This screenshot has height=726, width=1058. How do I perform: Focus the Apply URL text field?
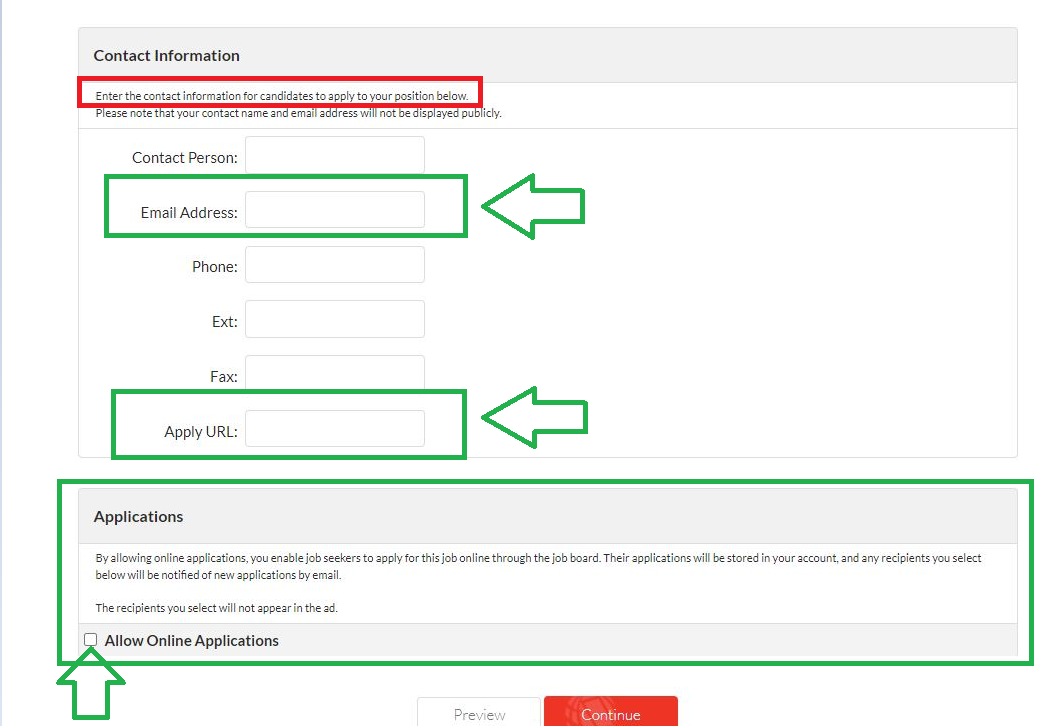click(x=334, y=429)
